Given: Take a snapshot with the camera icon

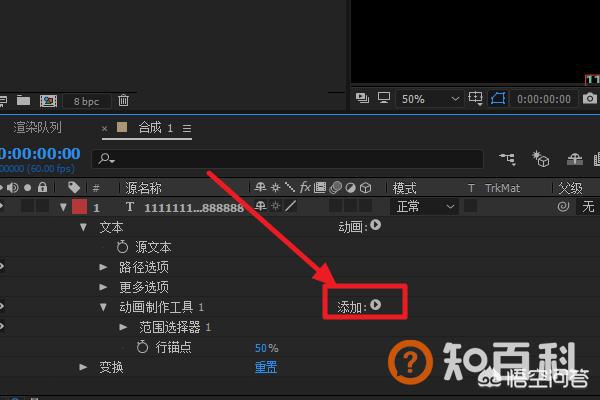Looking at the screenshot, I should (x=590, y=99).
